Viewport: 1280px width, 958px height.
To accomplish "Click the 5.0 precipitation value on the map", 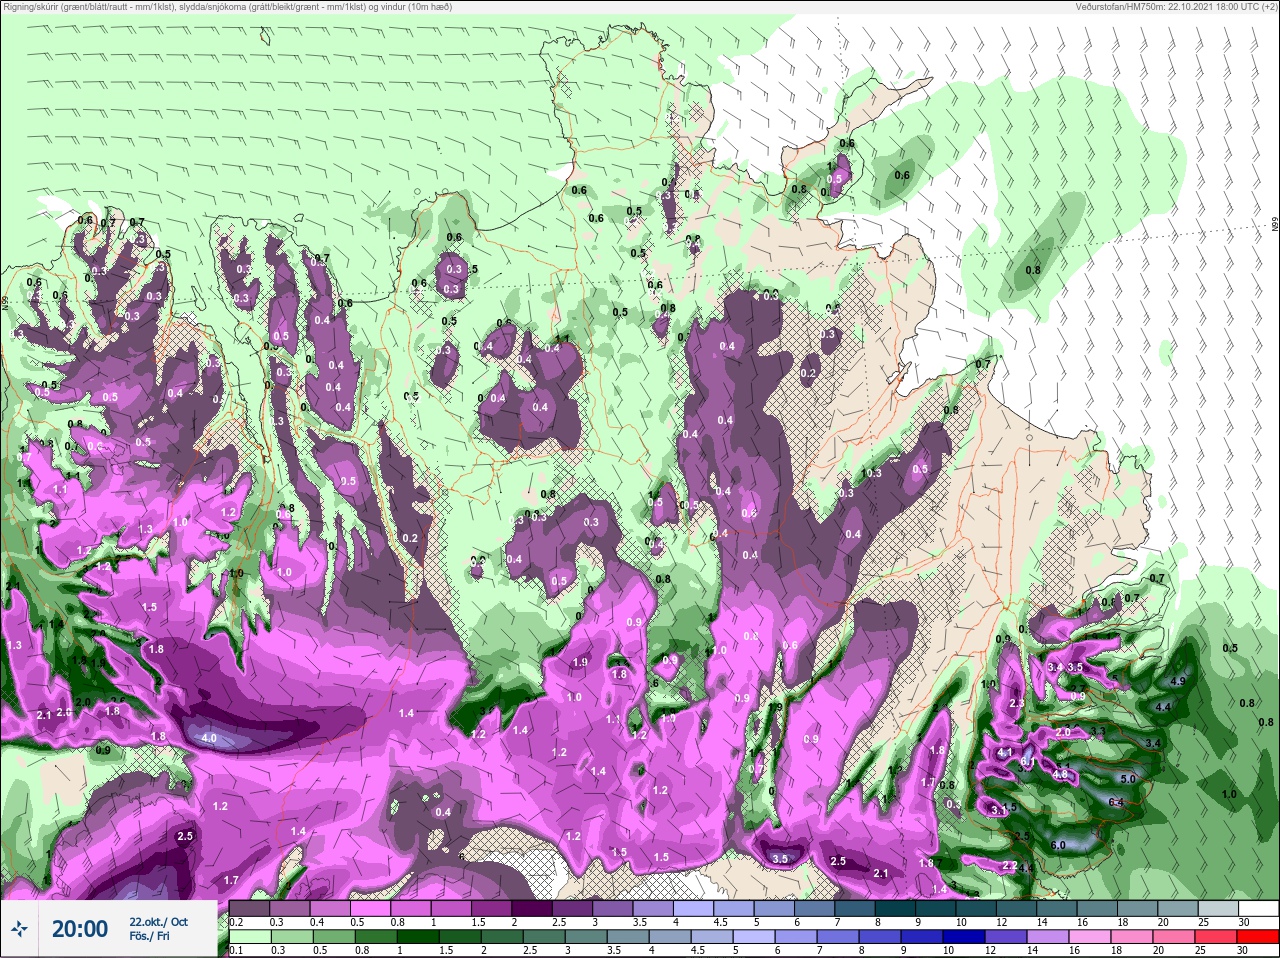I will pos(1128,778).
